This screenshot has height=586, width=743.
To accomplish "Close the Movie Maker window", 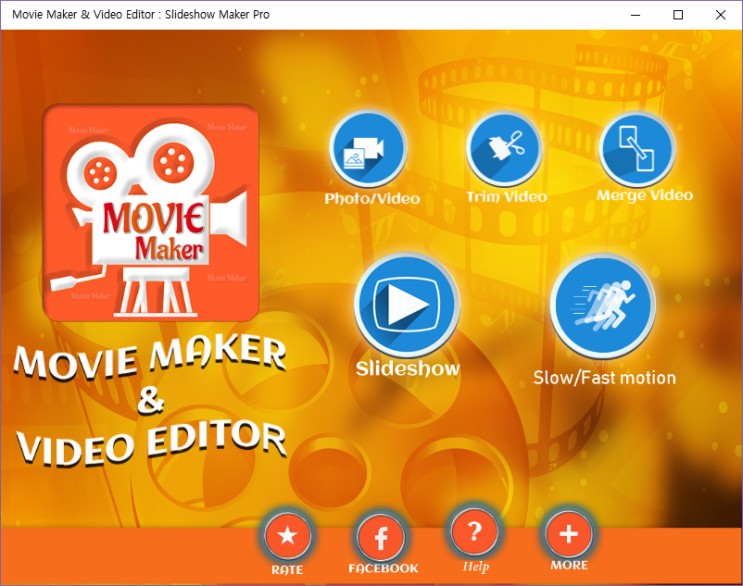I will [720, 15].
